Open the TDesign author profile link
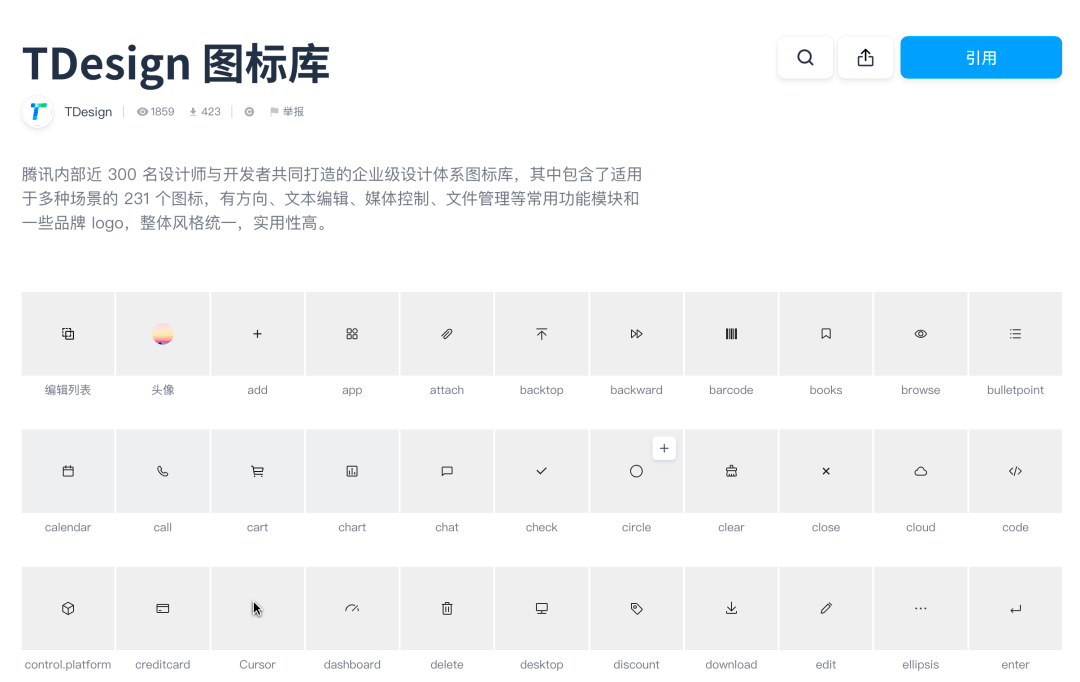1080x682 pixels. pyautogui.click(x=88, y=112)
